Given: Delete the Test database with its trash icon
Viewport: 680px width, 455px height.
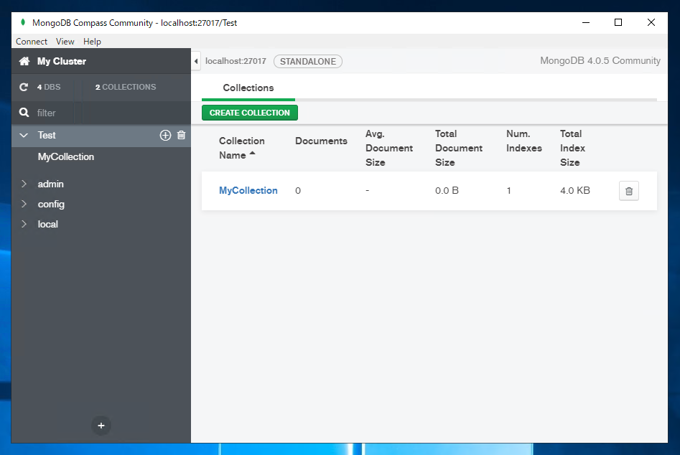Looking at the screenshot, I should click(181, 135).
